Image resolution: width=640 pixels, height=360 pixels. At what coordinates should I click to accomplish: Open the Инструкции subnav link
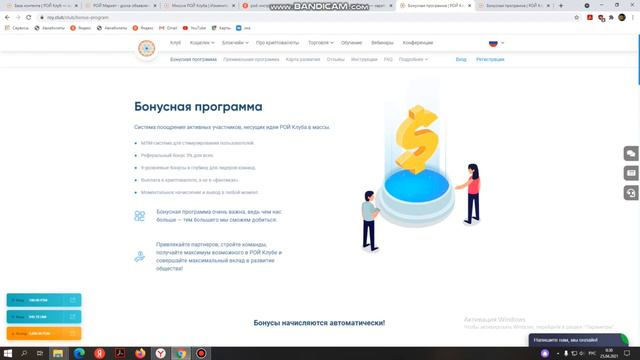[x=364, y=60]
